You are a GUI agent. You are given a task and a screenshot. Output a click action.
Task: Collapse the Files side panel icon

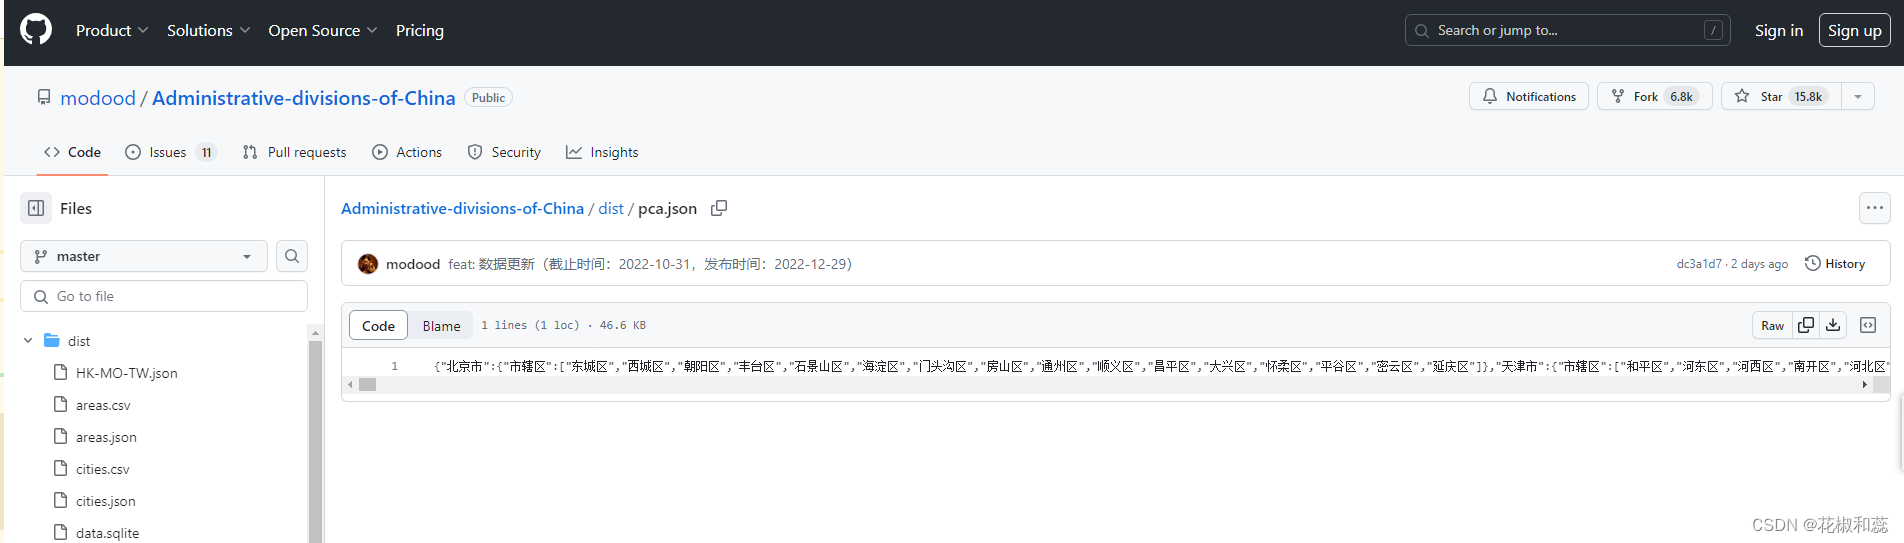(x=36, y=208)
